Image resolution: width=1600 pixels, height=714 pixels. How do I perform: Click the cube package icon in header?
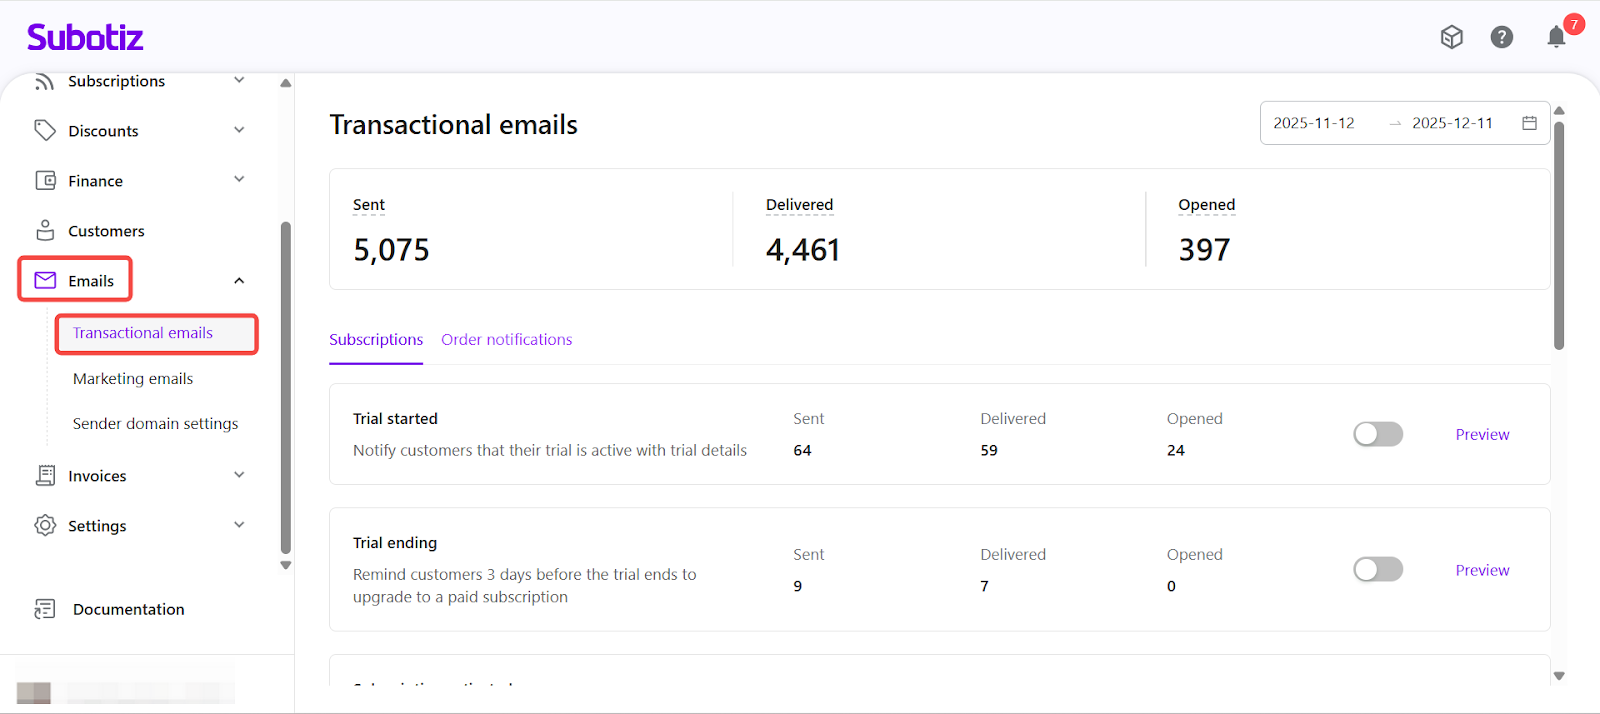pyautogui.click(x=1451, y=37)
